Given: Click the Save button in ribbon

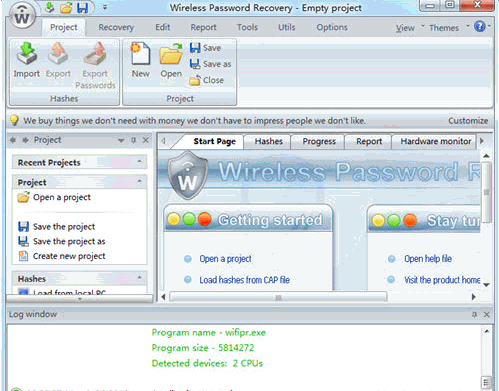Looking at the screenshot, I should [205, 48].
